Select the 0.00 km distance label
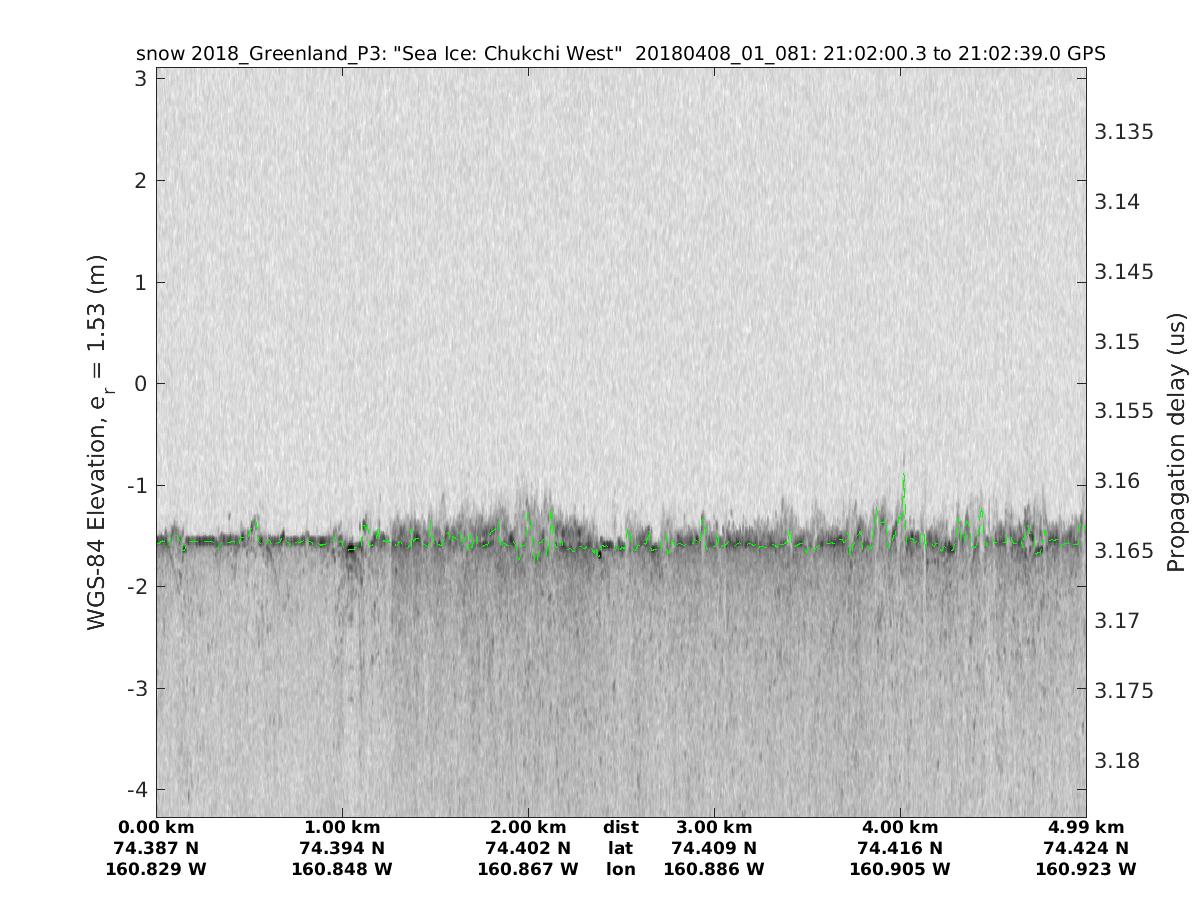1200x900 pixels. tap(156, 827)
